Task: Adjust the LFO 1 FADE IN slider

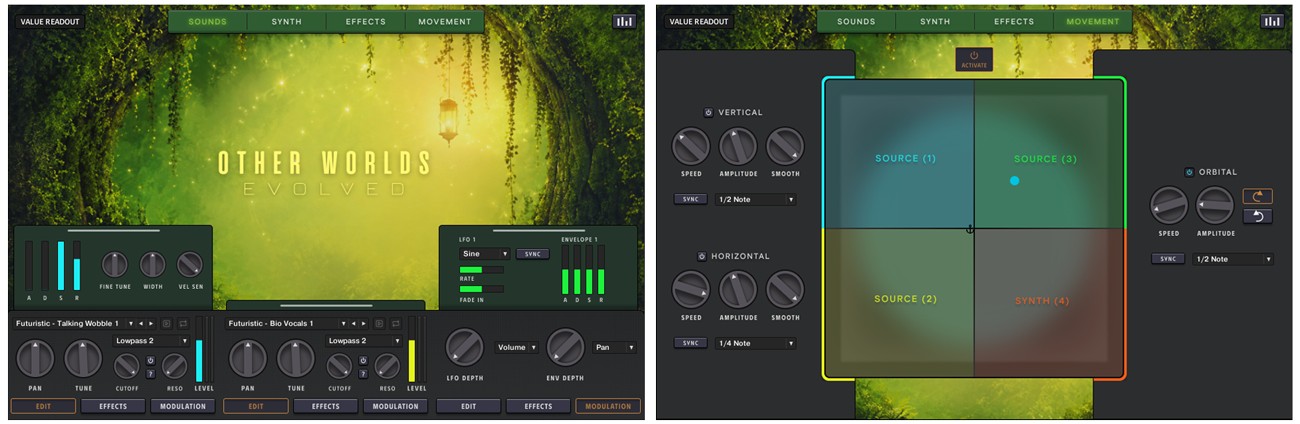Action: click(x=482, y=289)
